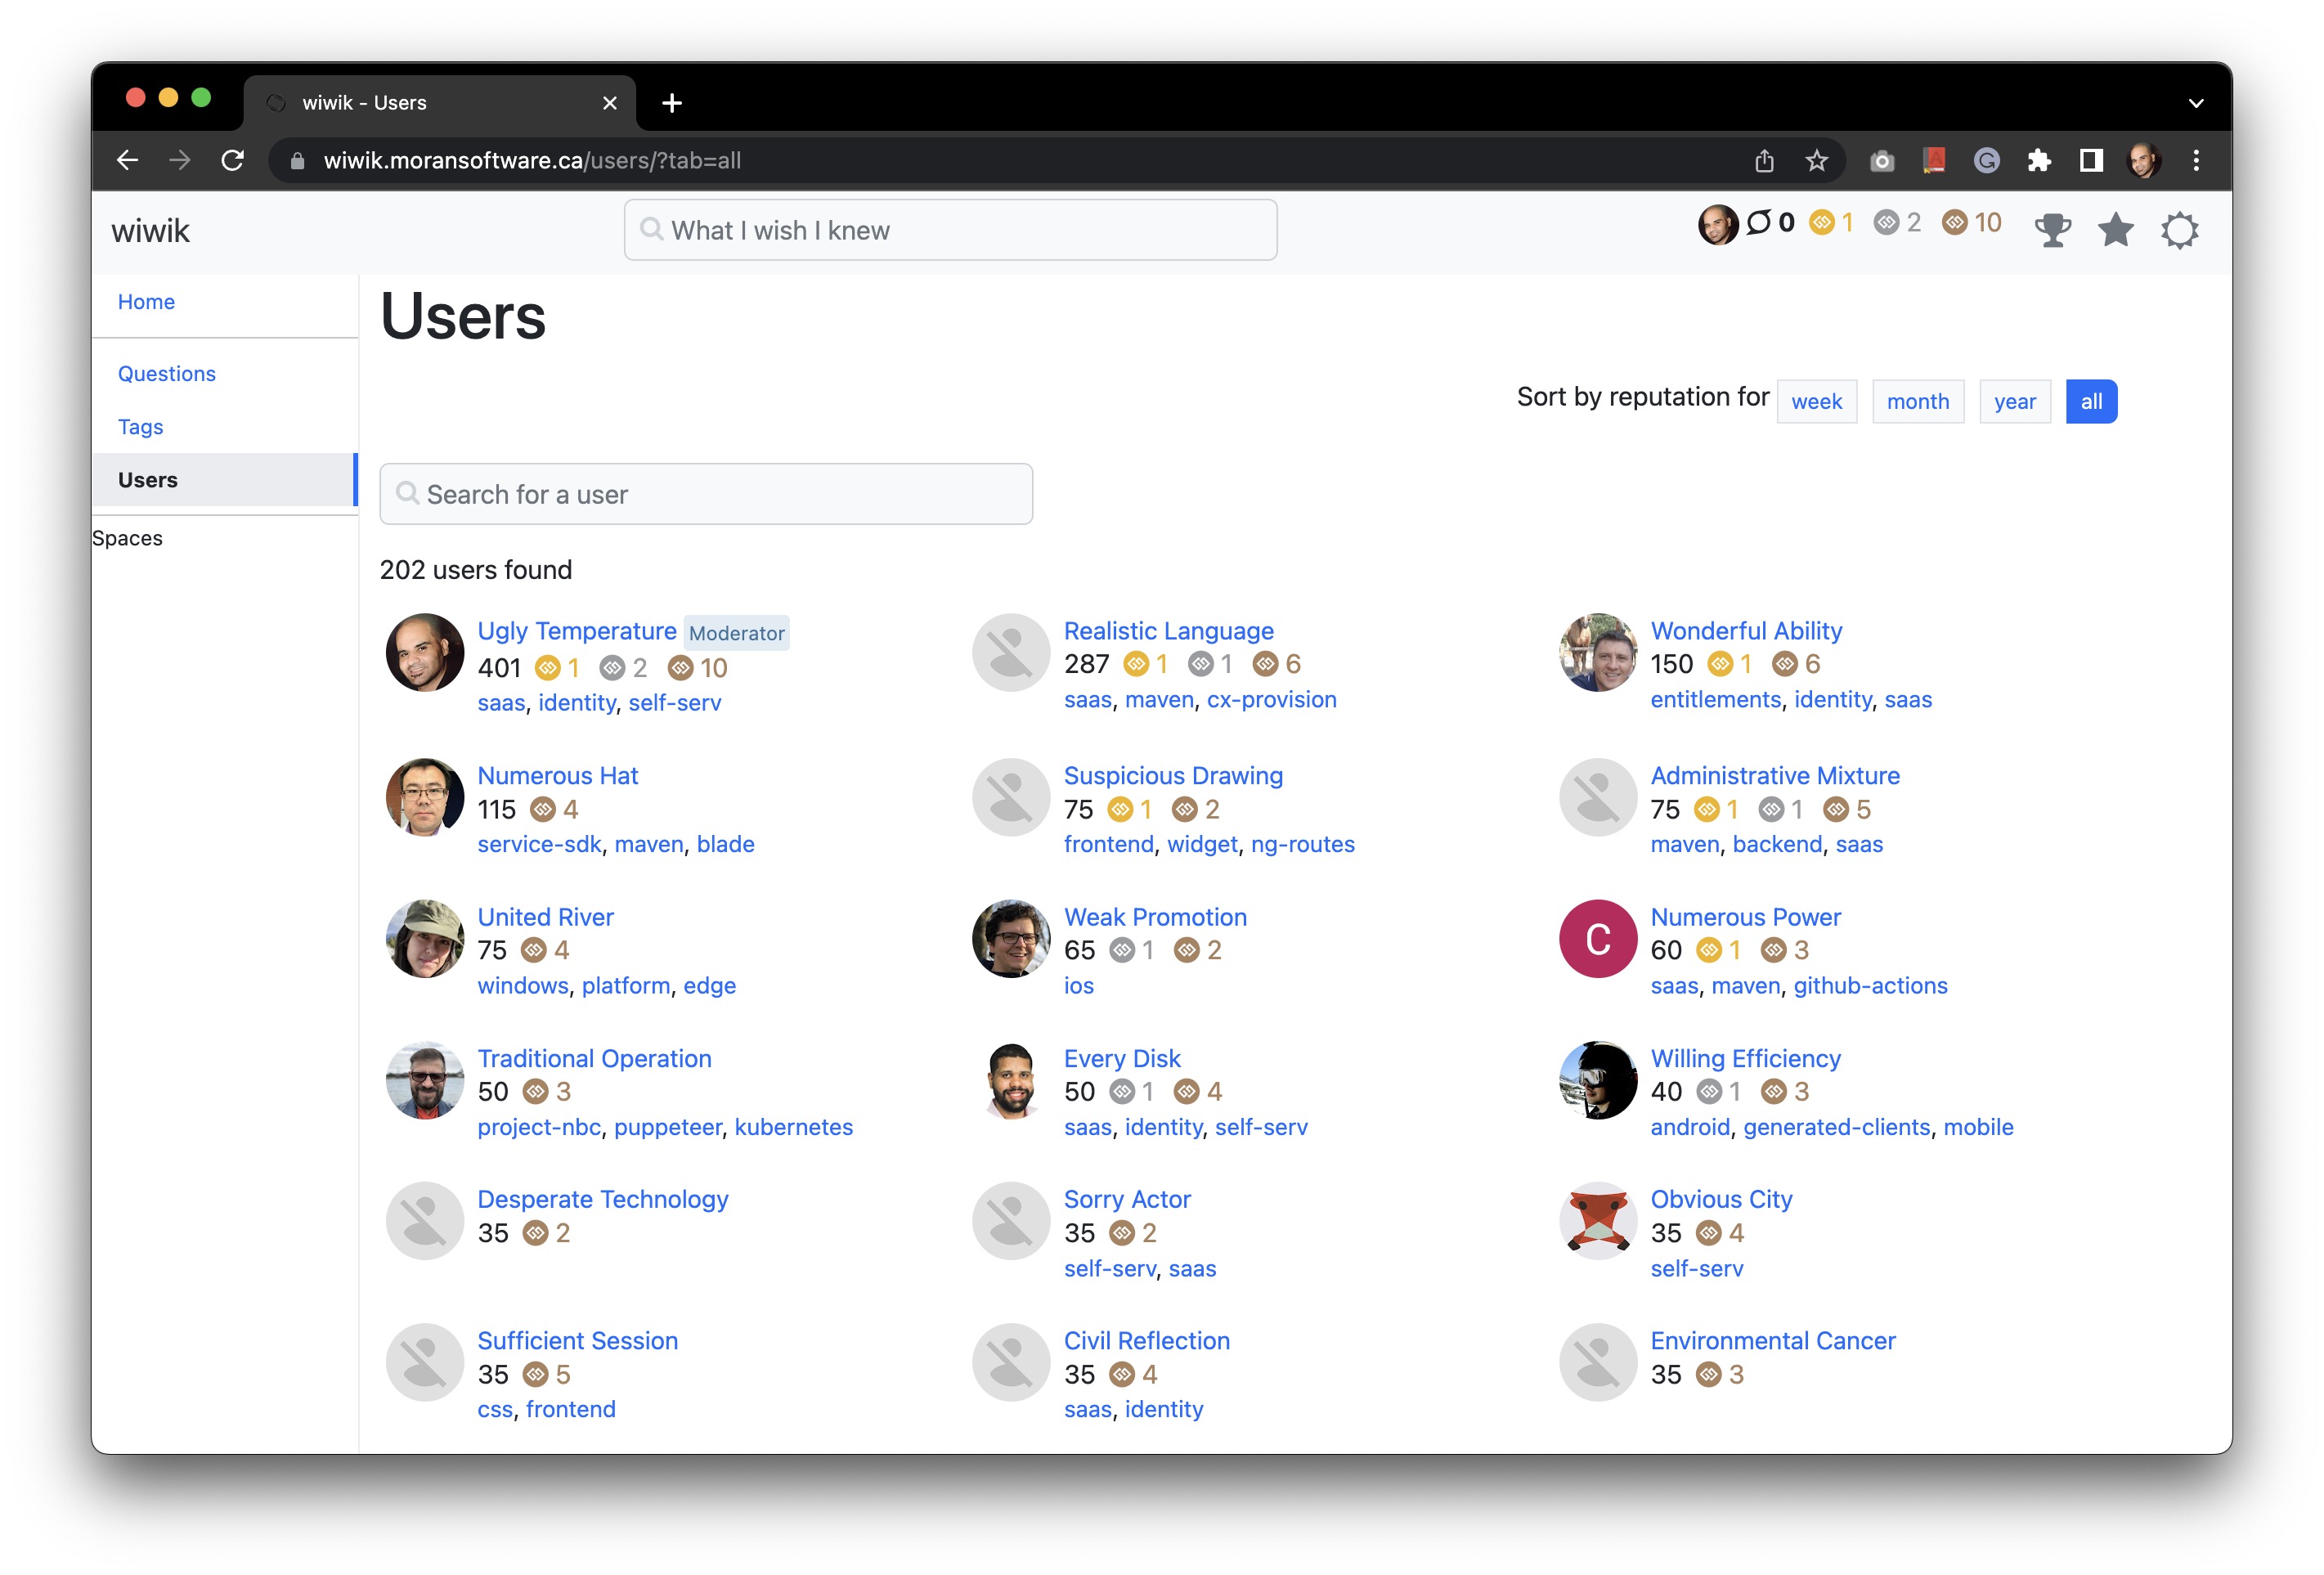Sort reputation by year
This screenshot has height=1575, width=2324.
pyautogui.click(x=2014, y=402)
